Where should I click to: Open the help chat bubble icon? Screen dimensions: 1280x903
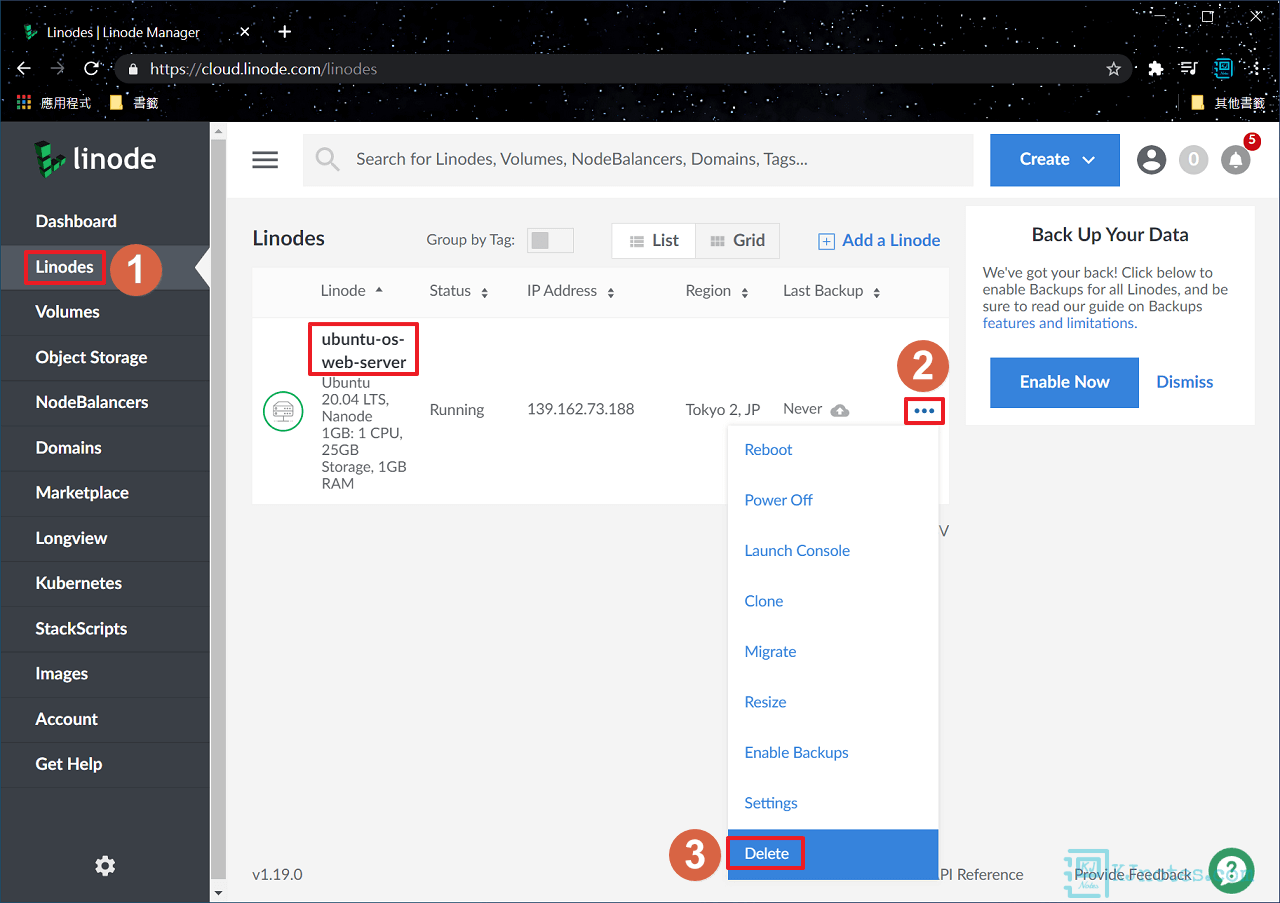1231,871
